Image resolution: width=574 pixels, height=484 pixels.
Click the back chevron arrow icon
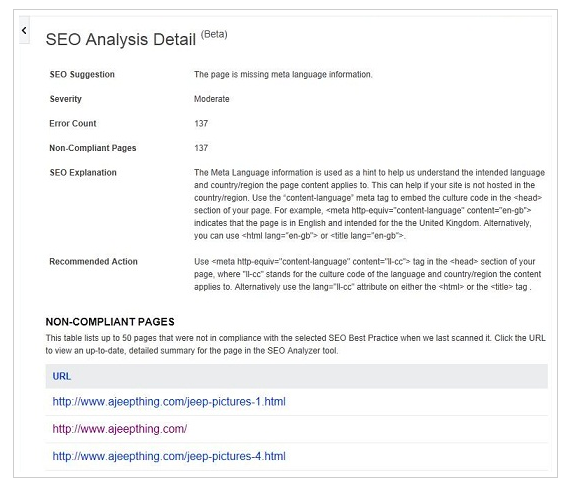click(x=24, y=30)
